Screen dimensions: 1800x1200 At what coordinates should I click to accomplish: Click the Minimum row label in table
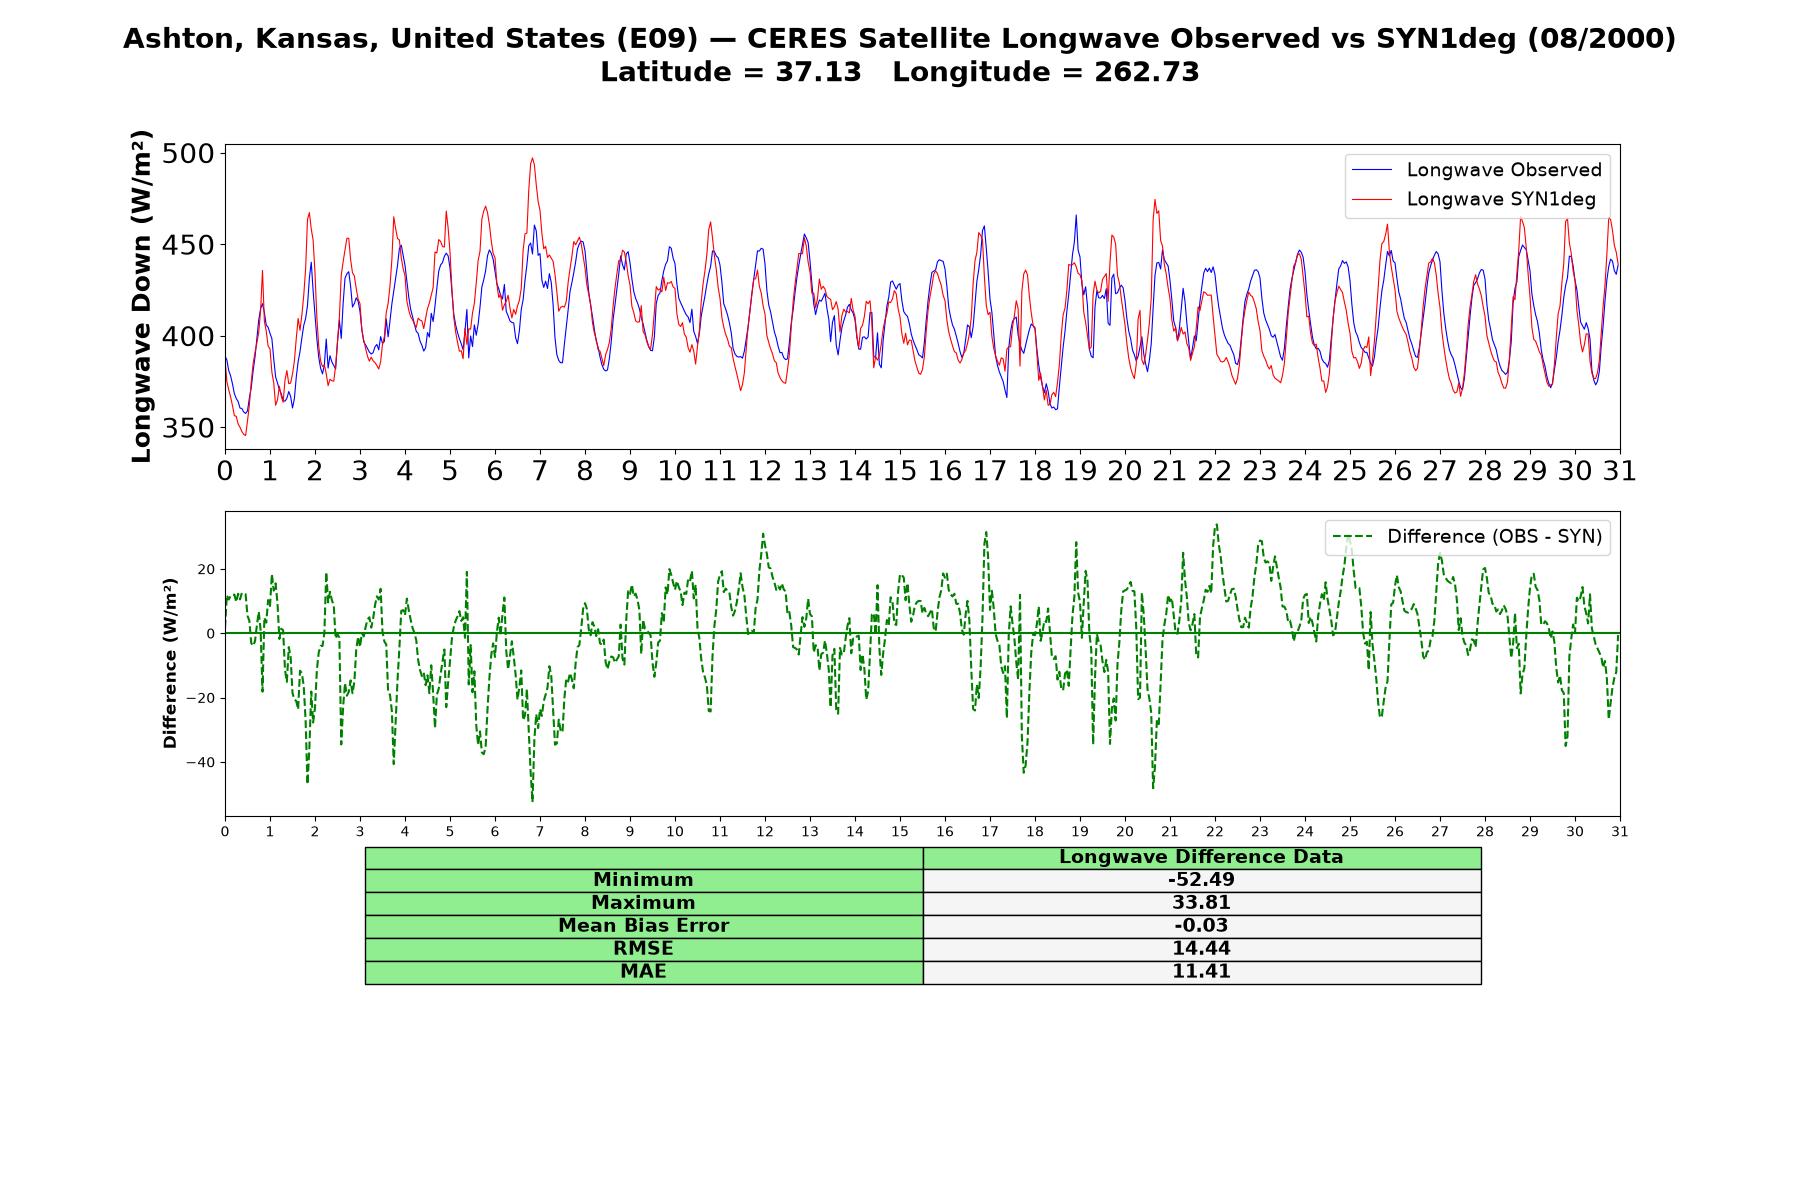coord(644,880)
